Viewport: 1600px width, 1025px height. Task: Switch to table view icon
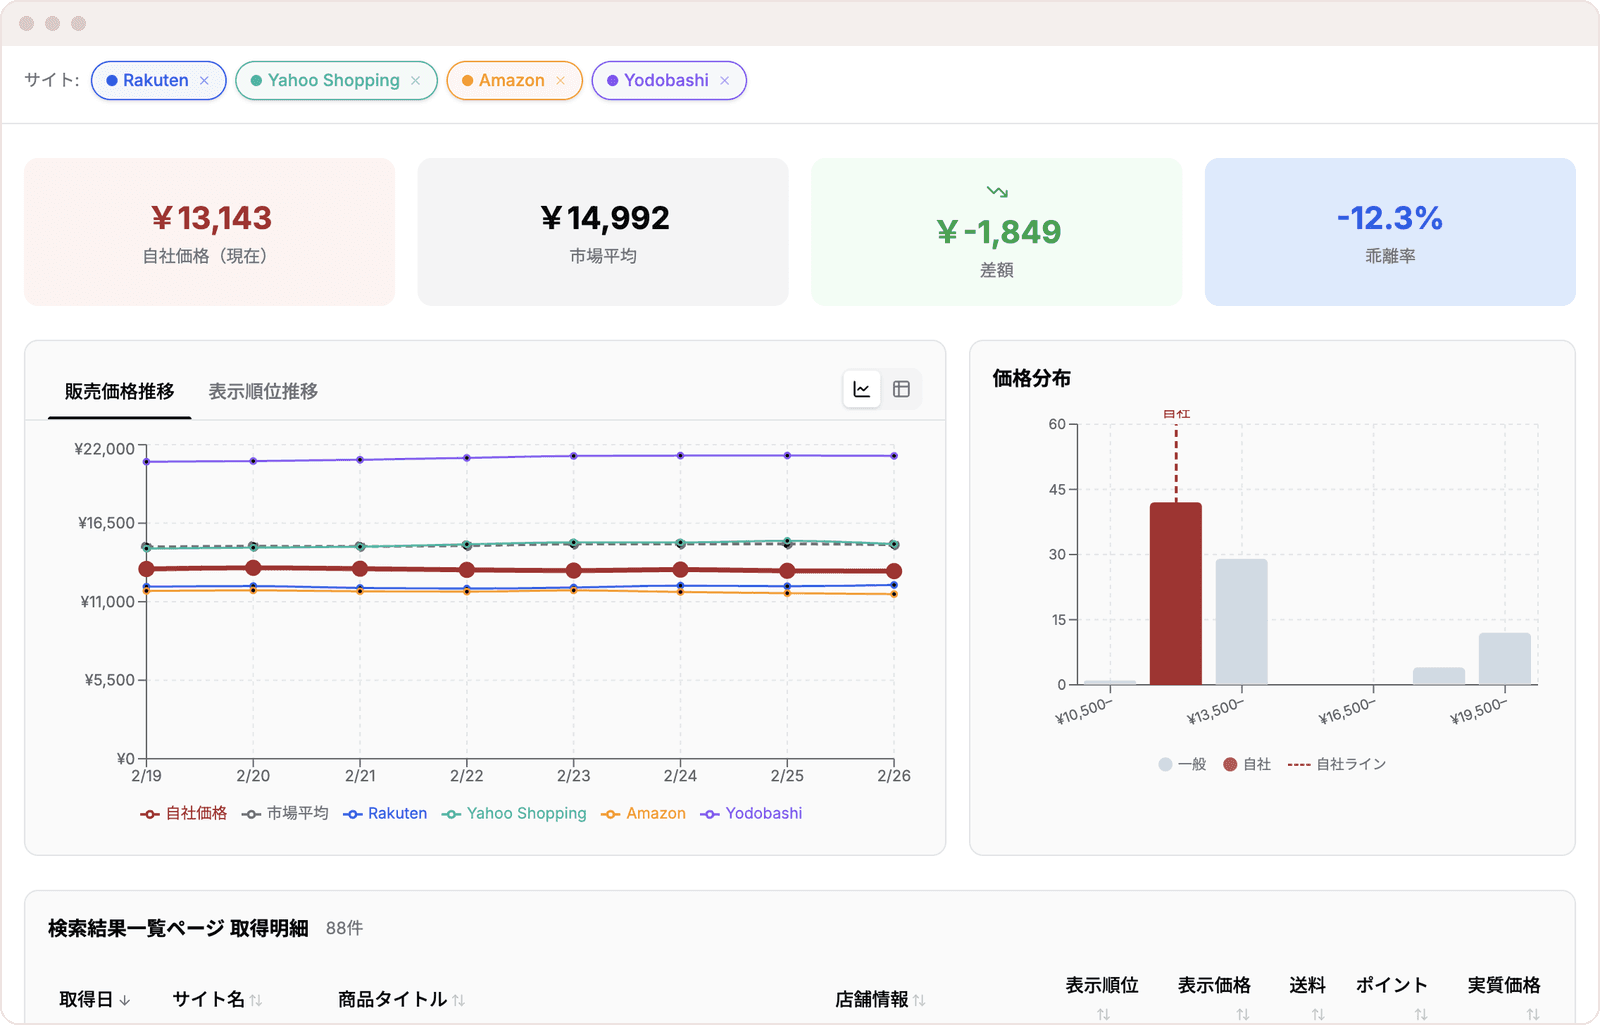(x=901, y=389)
